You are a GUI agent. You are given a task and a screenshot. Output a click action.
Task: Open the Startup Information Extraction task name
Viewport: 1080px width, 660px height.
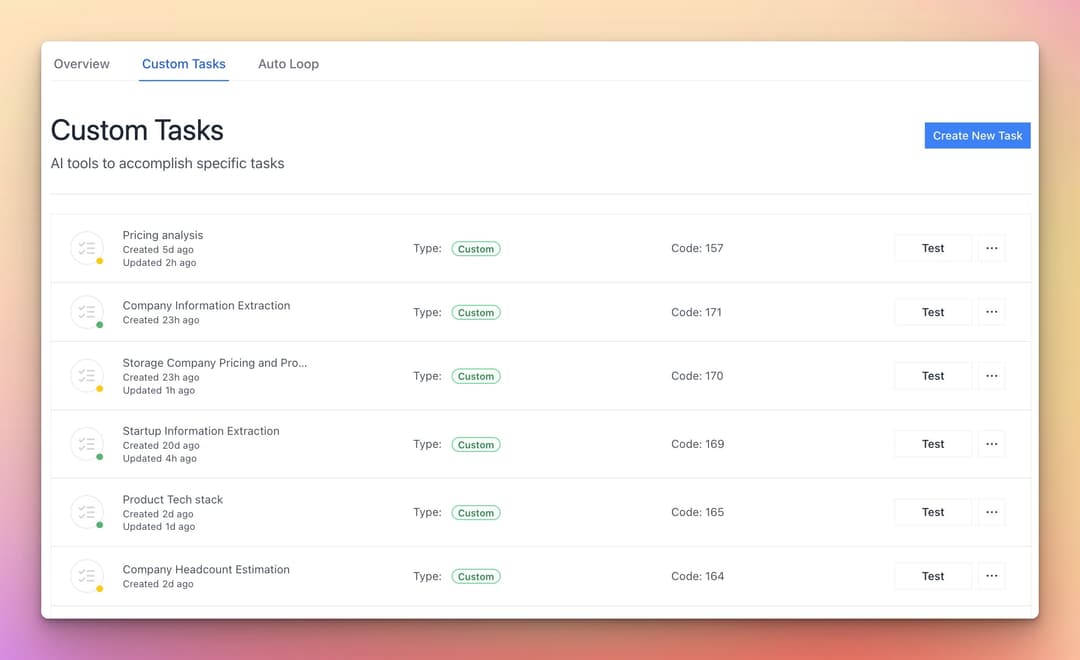(201, 431)
